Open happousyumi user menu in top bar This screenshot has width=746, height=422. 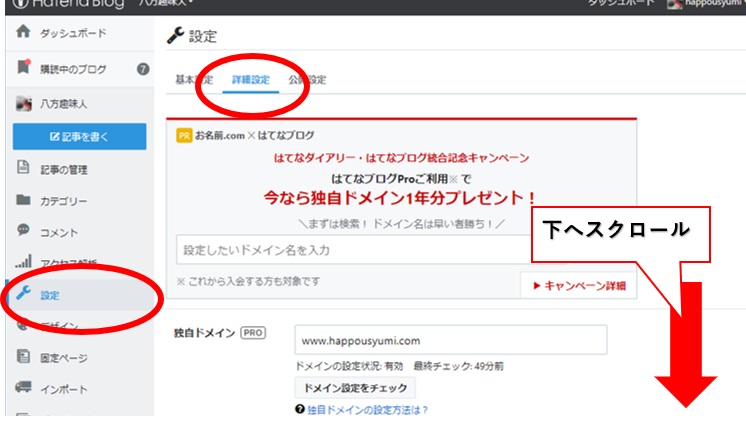click(x=706, y=3)
